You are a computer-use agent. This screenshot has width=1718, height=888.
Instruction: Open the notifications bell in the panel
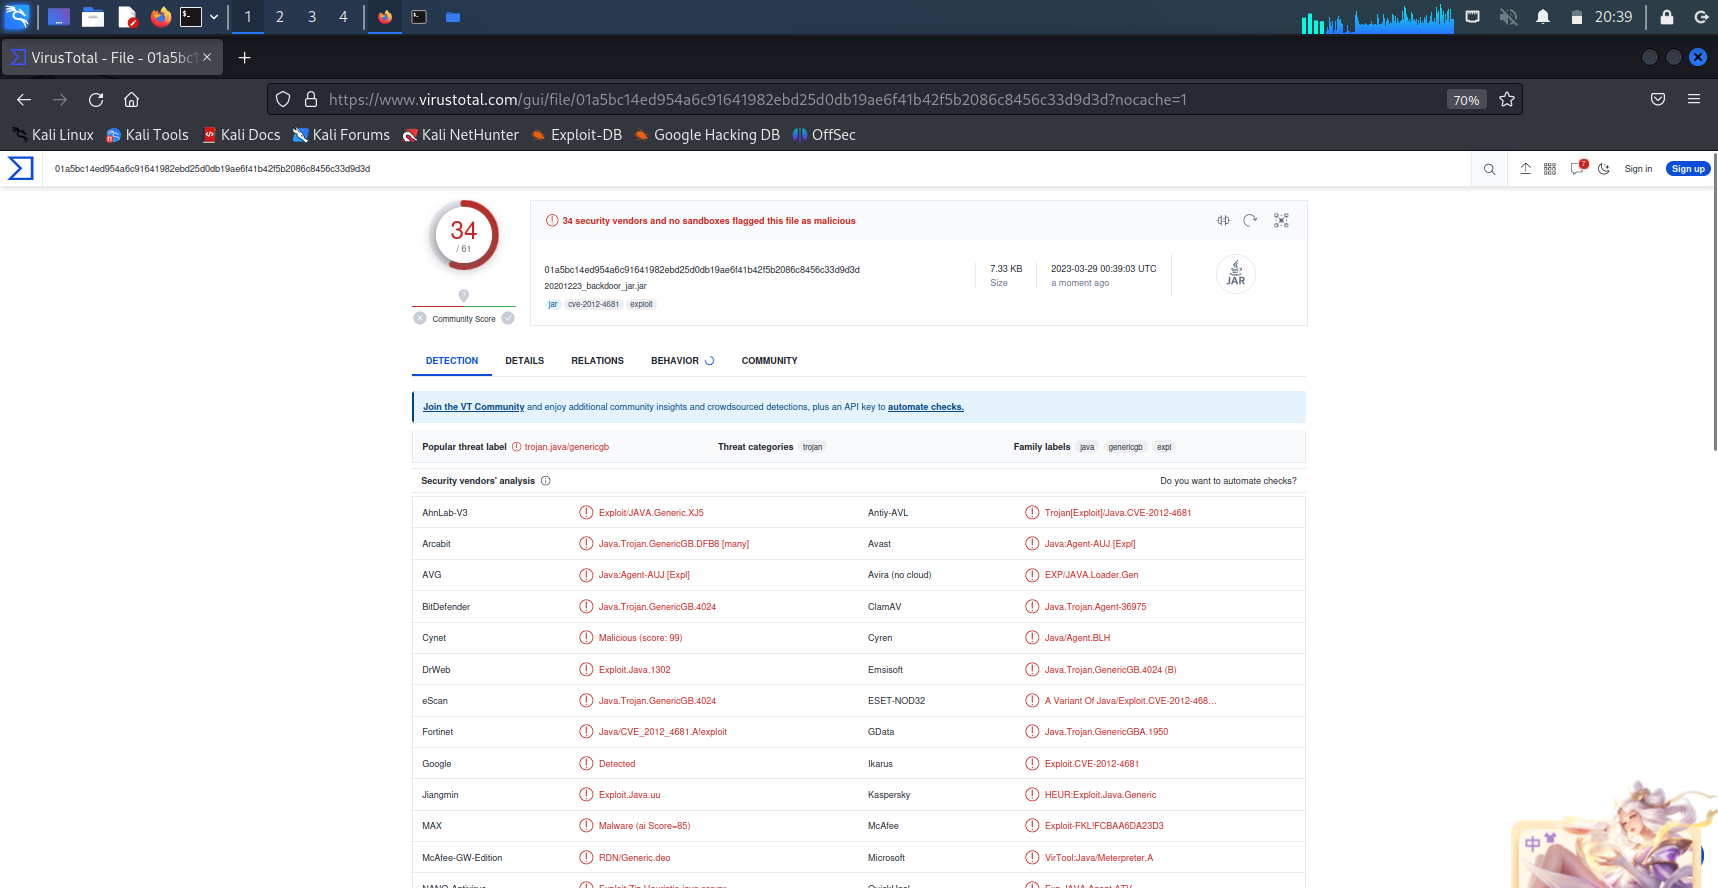[1543, 17]
